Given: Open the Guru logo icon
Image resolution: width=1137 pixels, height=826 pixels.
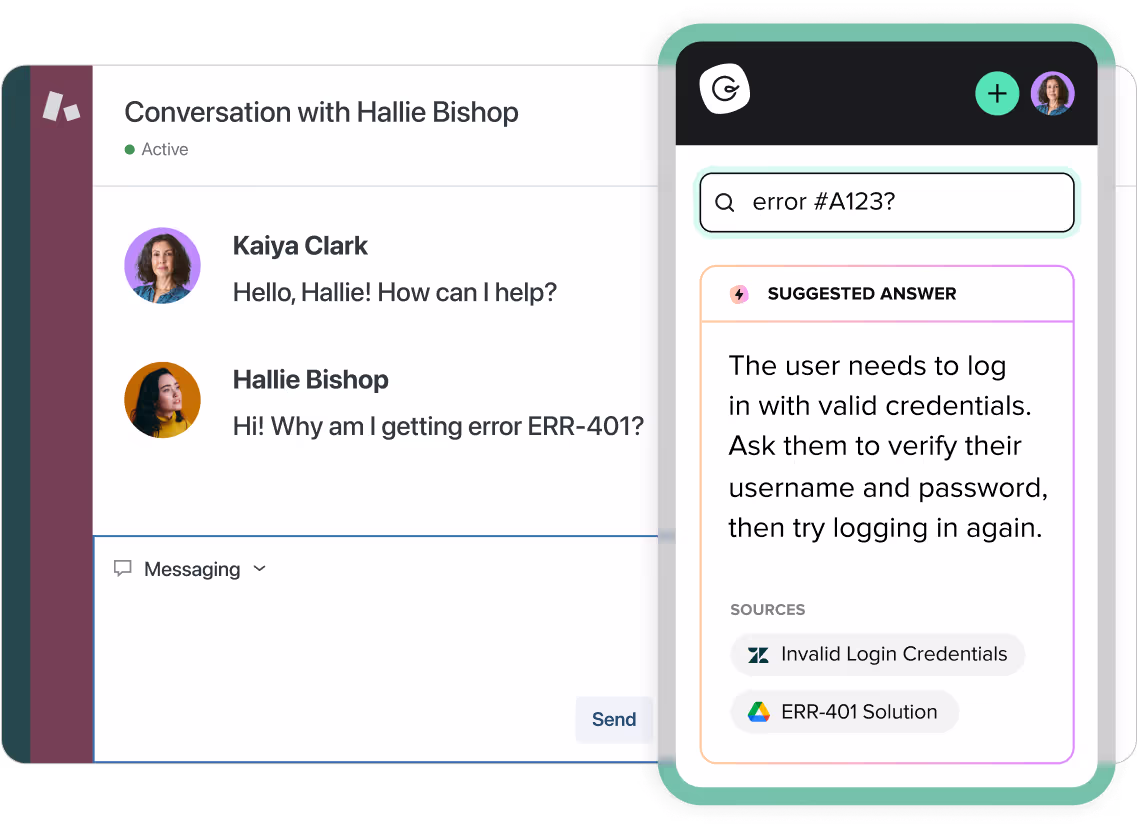Looking at the screenshot, I should pos(724,89).
